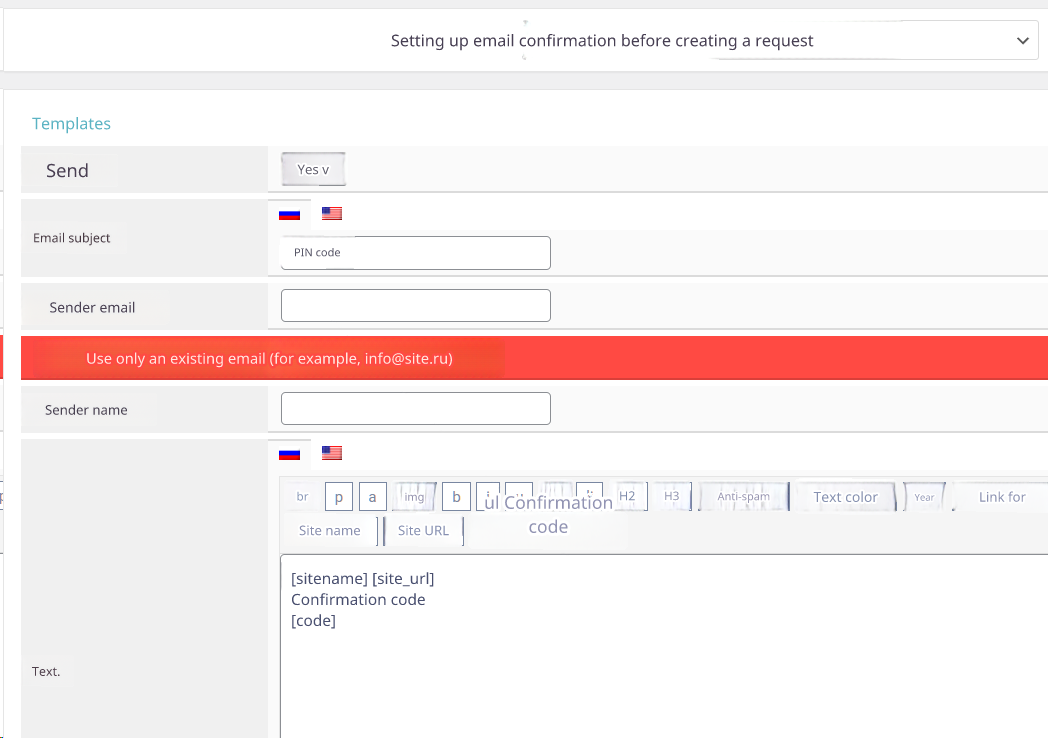Click the Anti-spam toolbar button

click(743, 497)
